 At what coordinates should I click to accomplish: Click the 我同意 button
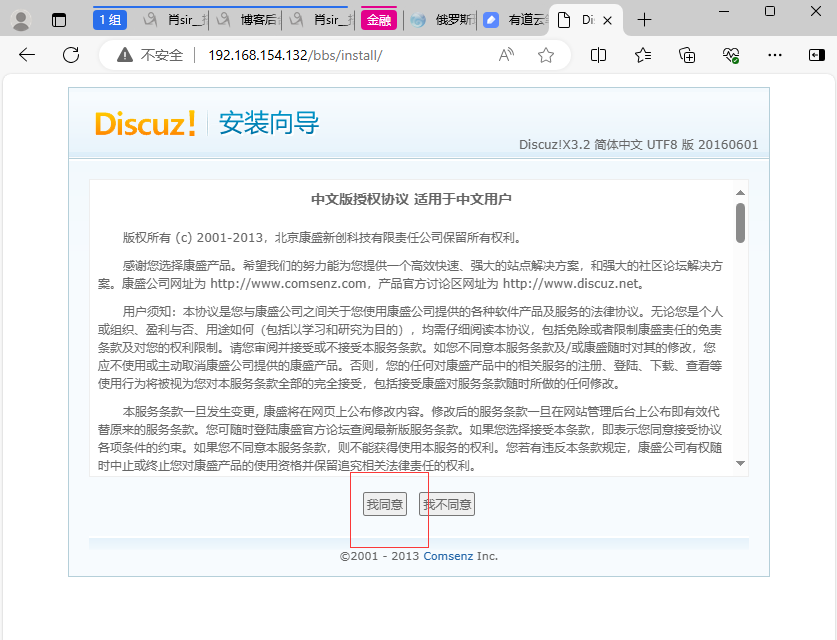pyautogui.click(x=385, y=504)
